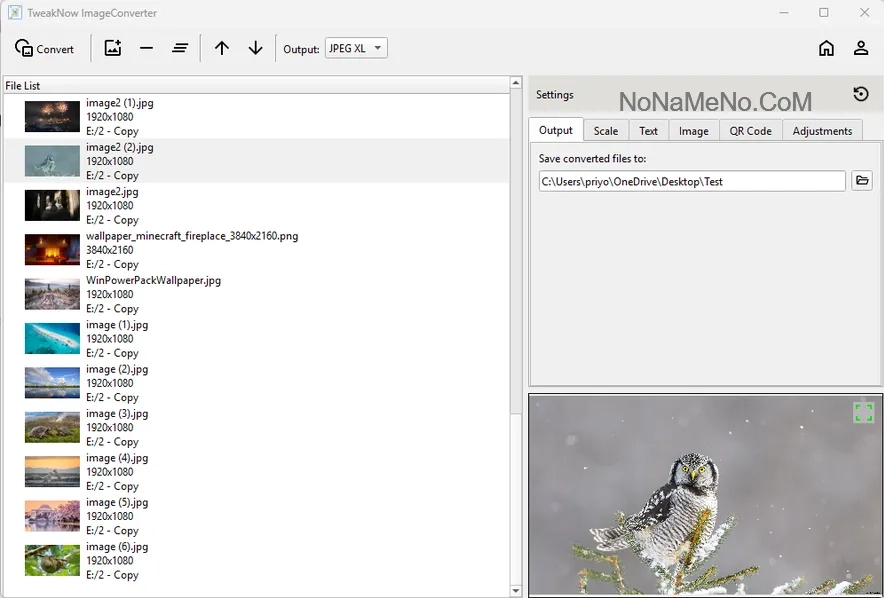This screenshot has width=884, height=598.
Task: Click the home icon
Action: coord(826,48)
